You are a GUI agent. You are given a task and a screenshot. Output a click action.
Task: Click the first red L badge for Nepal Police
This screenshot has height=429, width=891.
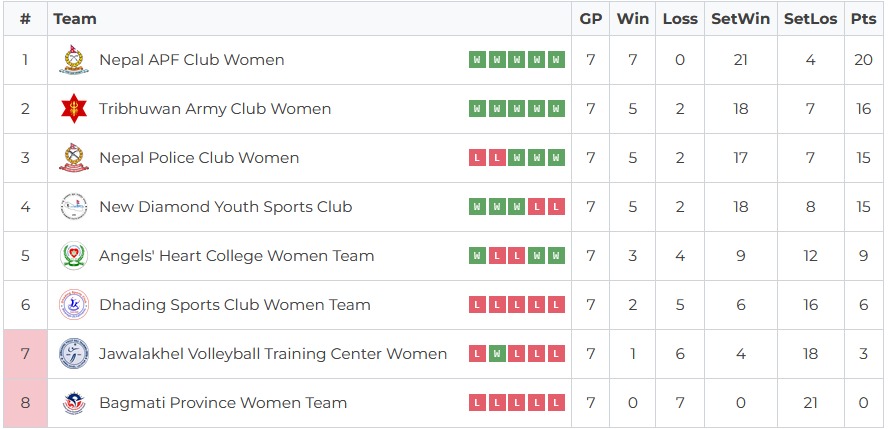[x=477, y=158]
